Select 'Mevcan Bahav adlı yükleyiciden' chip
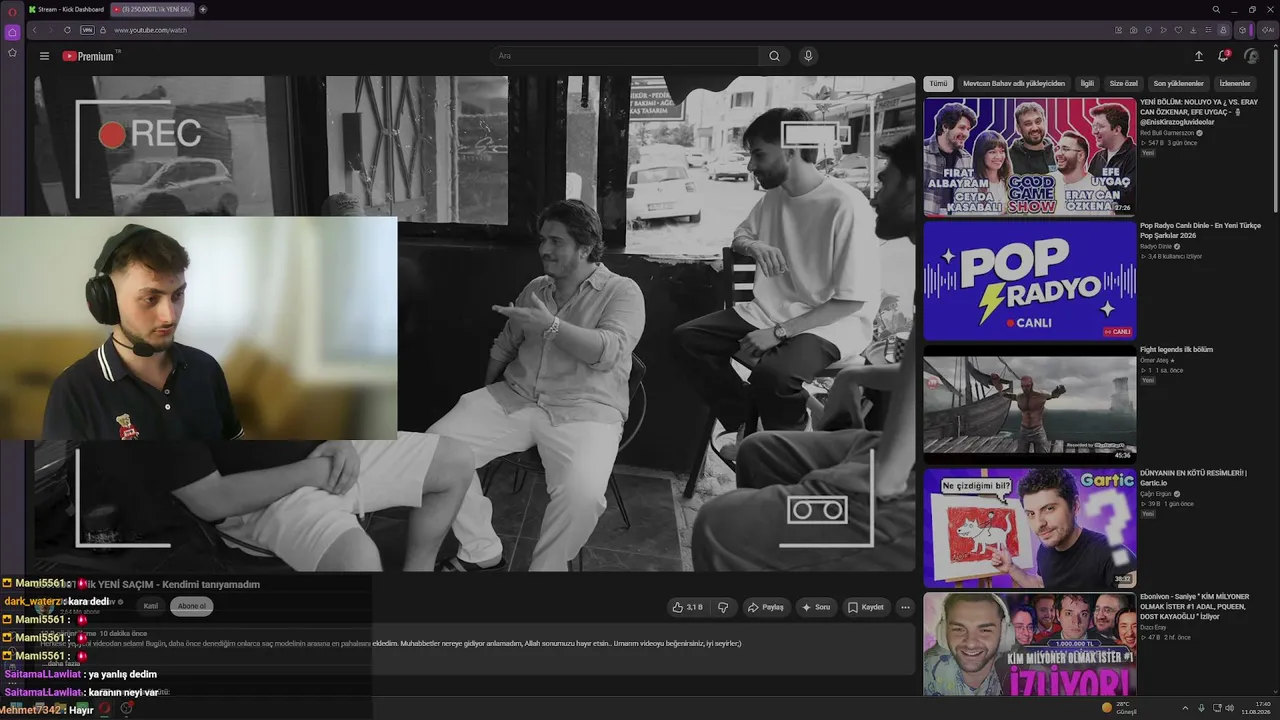Image resolution: width=1280 pixels, height=720 pixels. pos(1014,84)
